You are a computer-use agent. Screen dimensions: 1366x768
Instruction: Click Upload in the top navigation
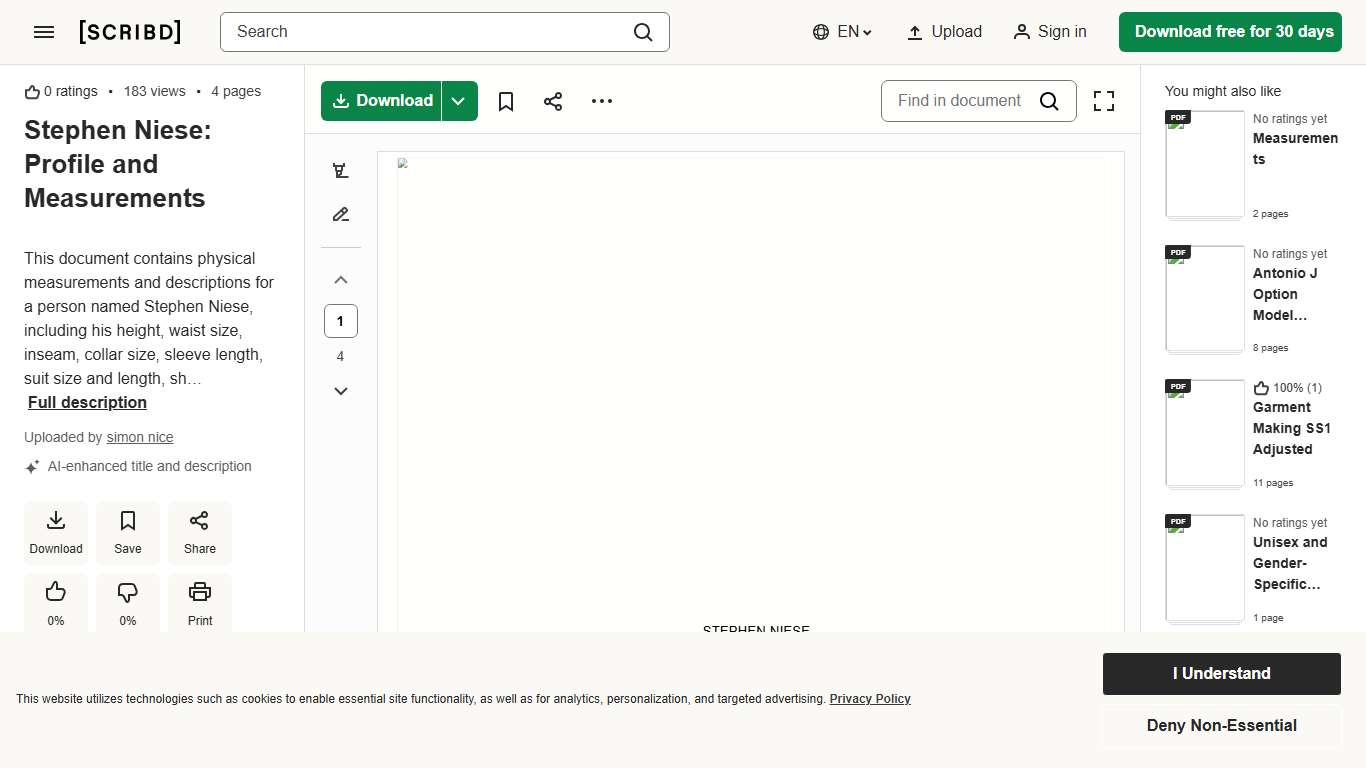tap(944, 32)
